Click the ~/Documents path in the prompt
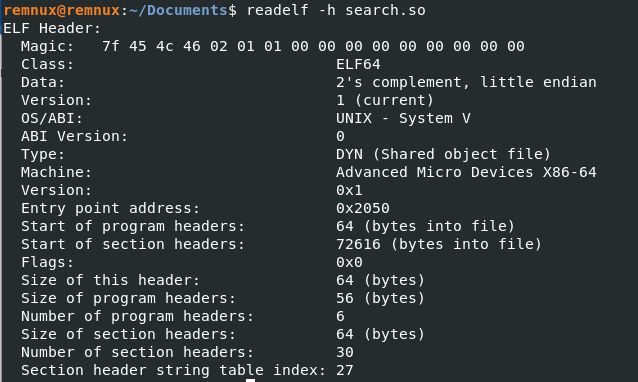 coord(179,10)
